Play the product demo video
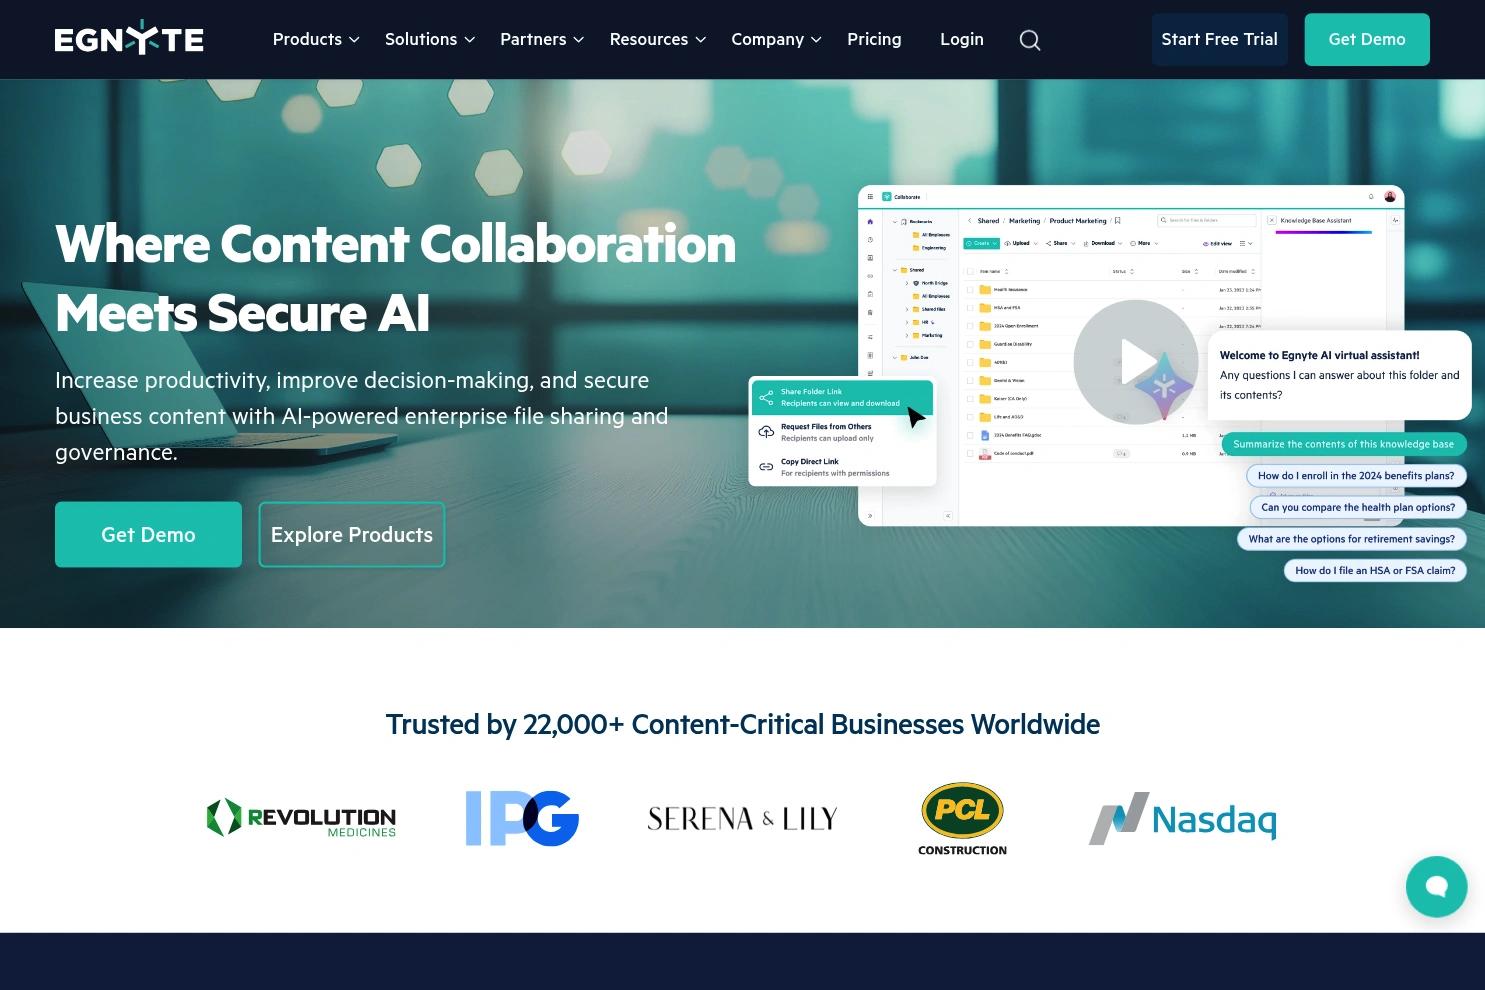Image resolution: width=1485 pixels, height=990 pixels. pos(1136,362)
